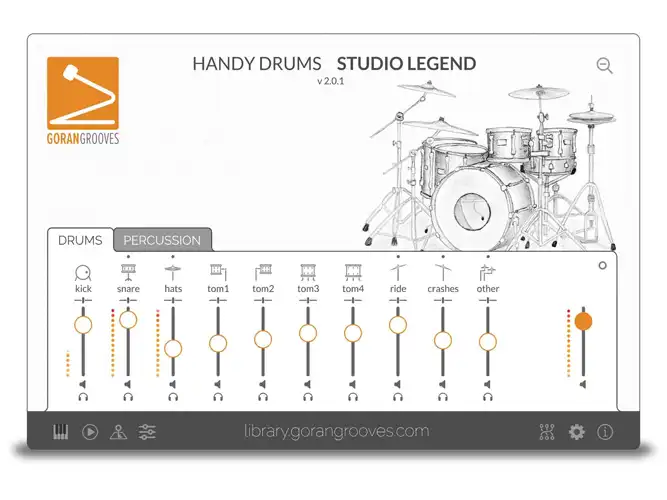Solo the kick channel with headphones
This screenshot has height=500, width=667.
click(83, 397)
